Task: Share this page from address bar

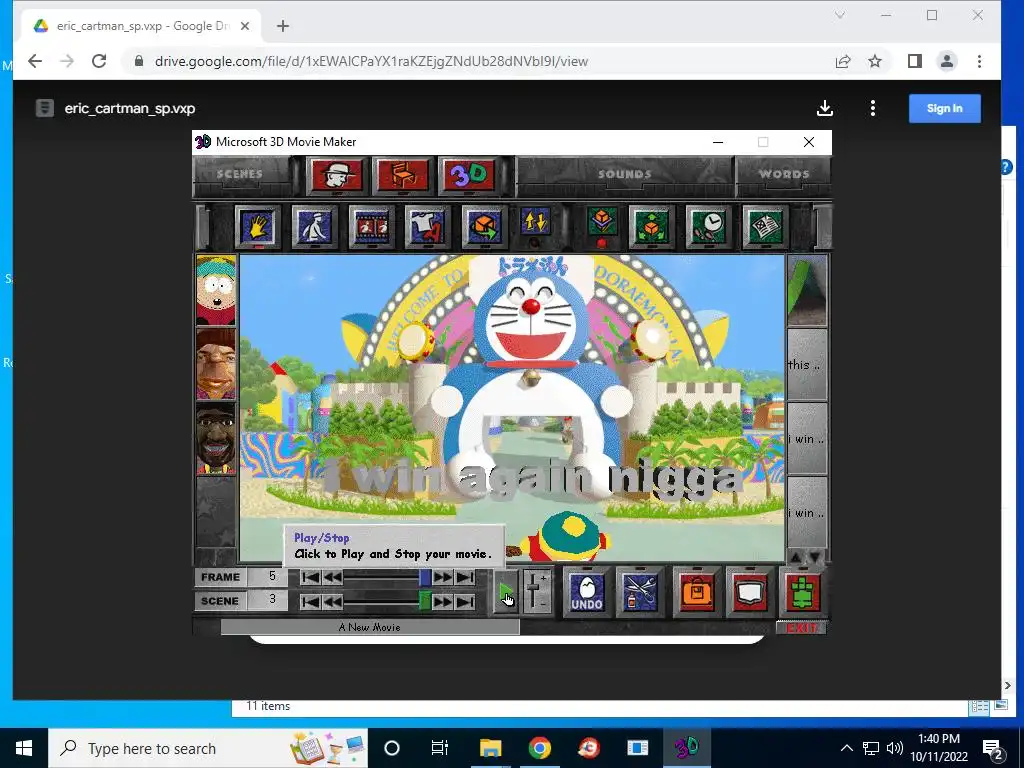Action: coord(843,61)
